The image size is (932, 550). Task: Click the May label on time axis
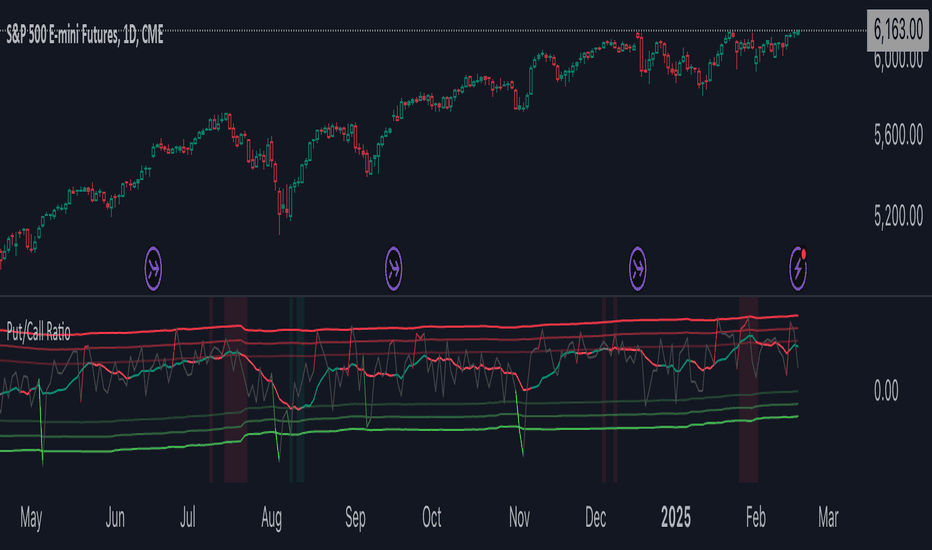pyautogui.click(x=31, y=518)
